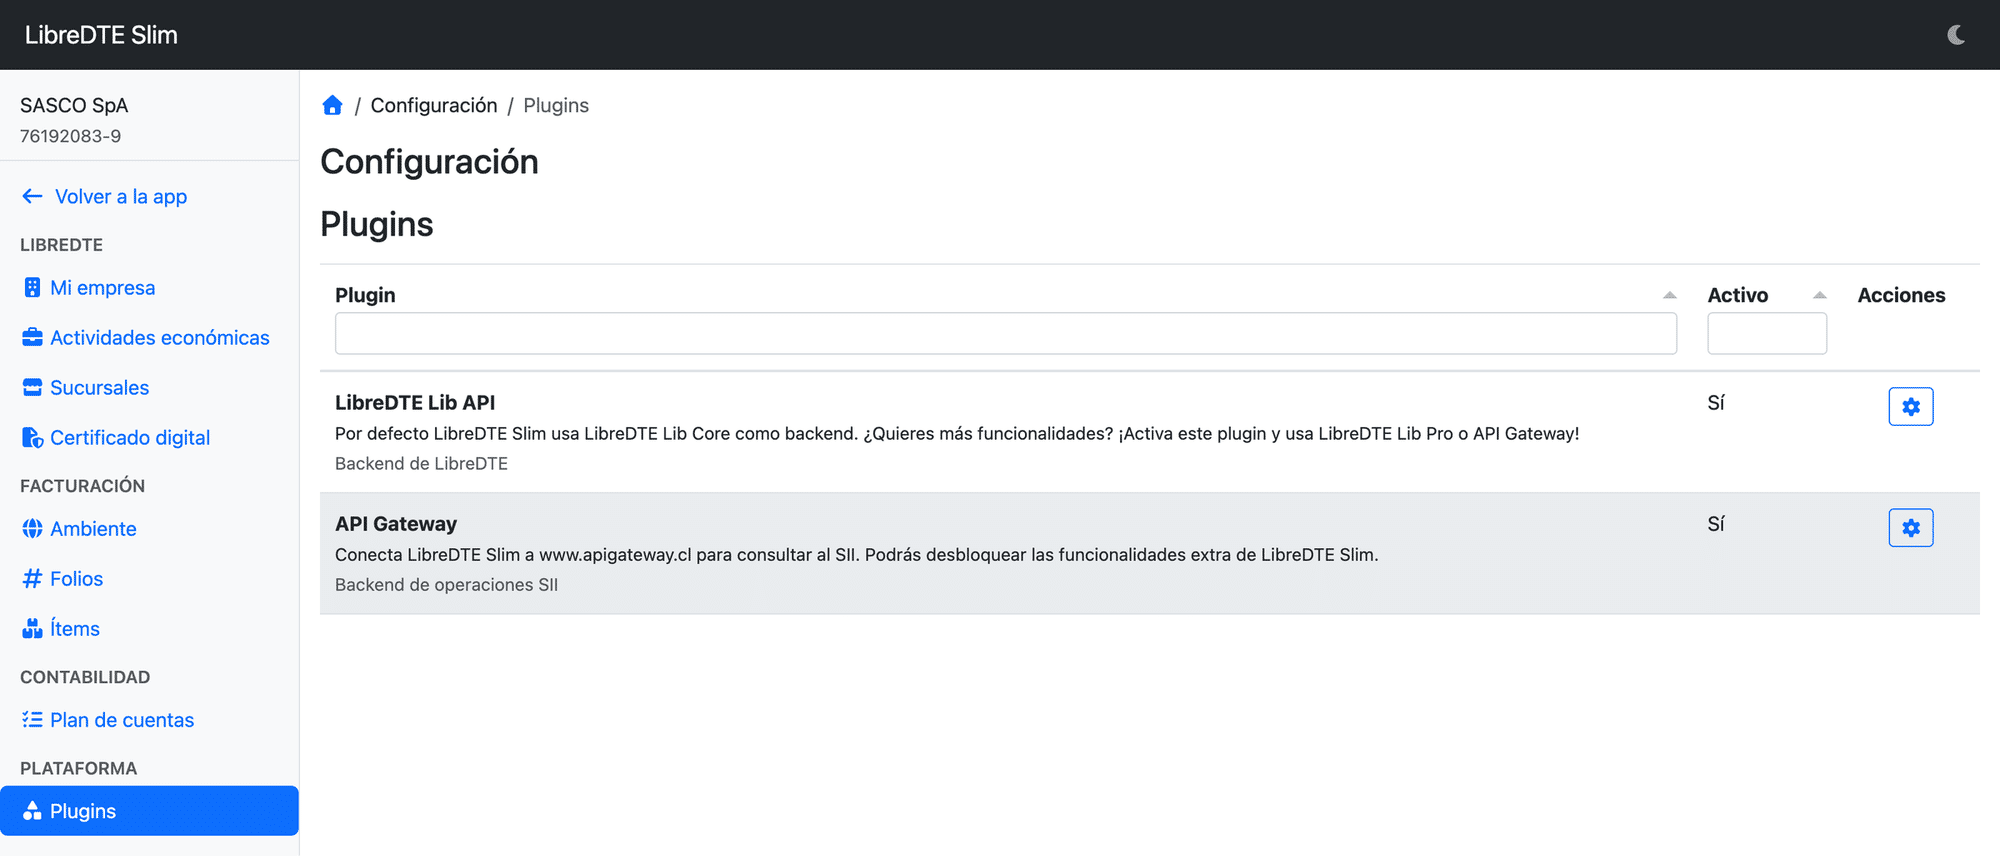Click the RUT 76192083-9 text
The image size is (2000, 868).
pyautogui.click(x=71, y=136)
